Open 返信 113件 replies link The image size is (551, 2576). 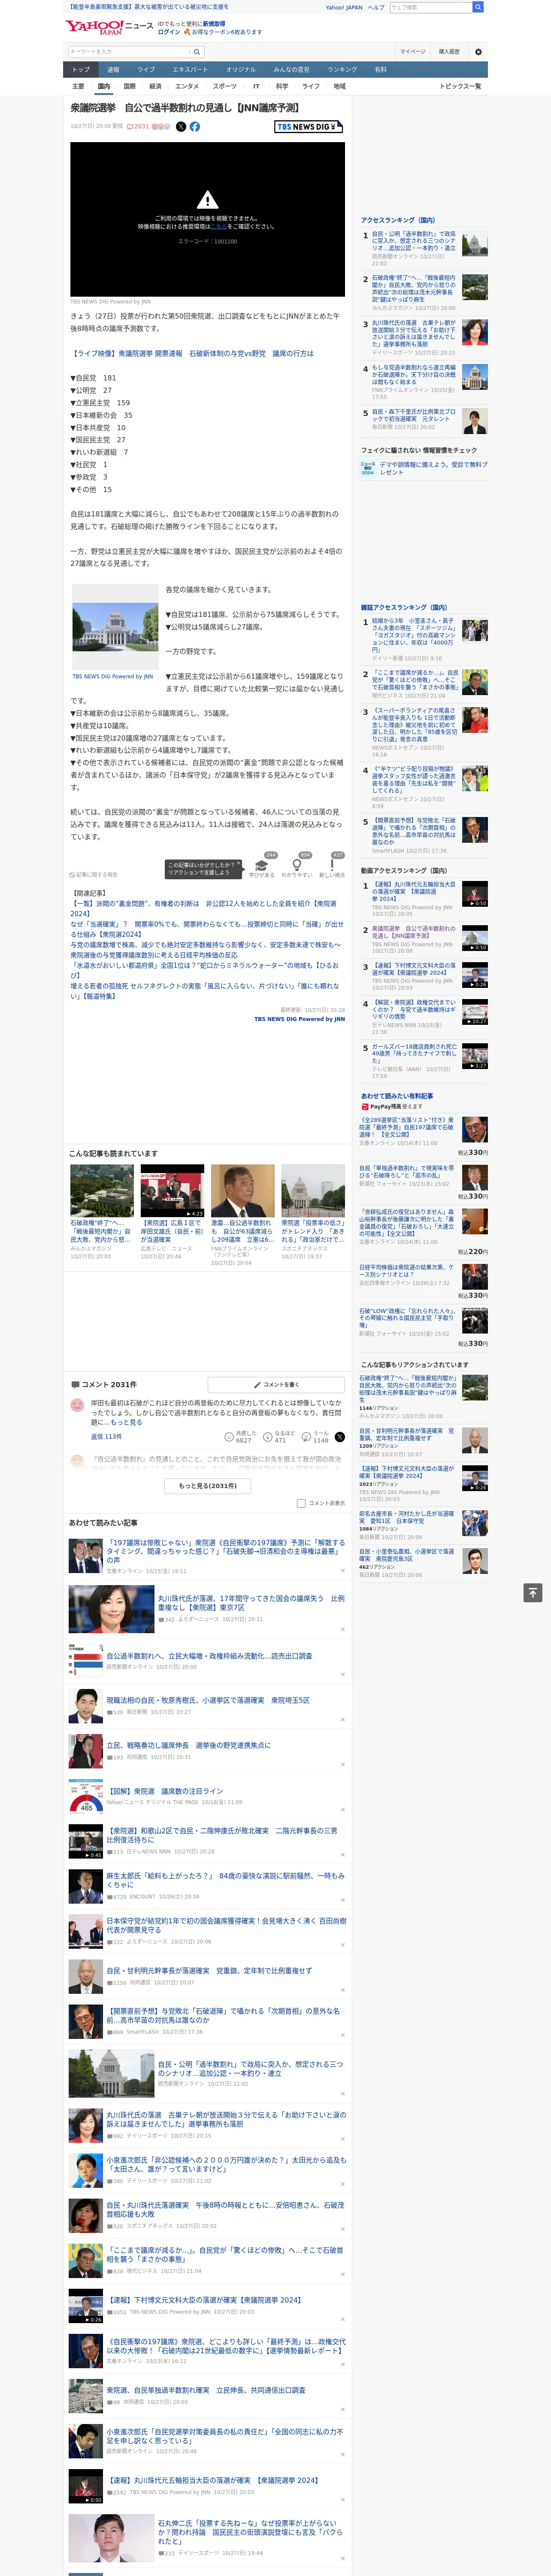[106, 1437]
